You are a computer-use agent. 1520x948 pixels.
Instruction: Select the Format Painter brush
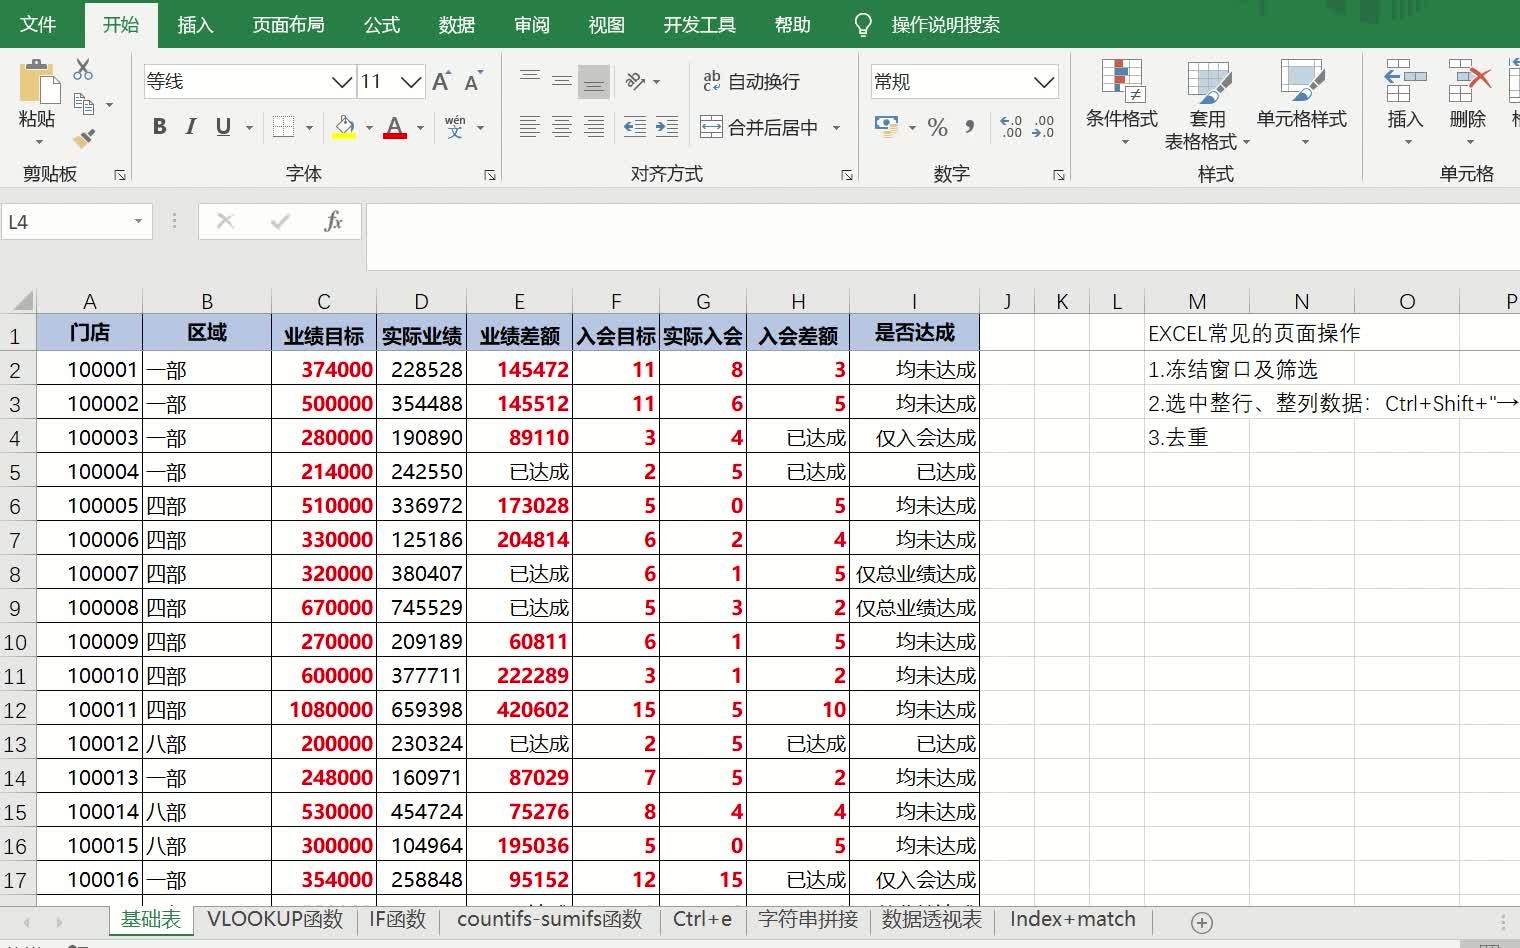pyautogui.click(x=84, y=137)
